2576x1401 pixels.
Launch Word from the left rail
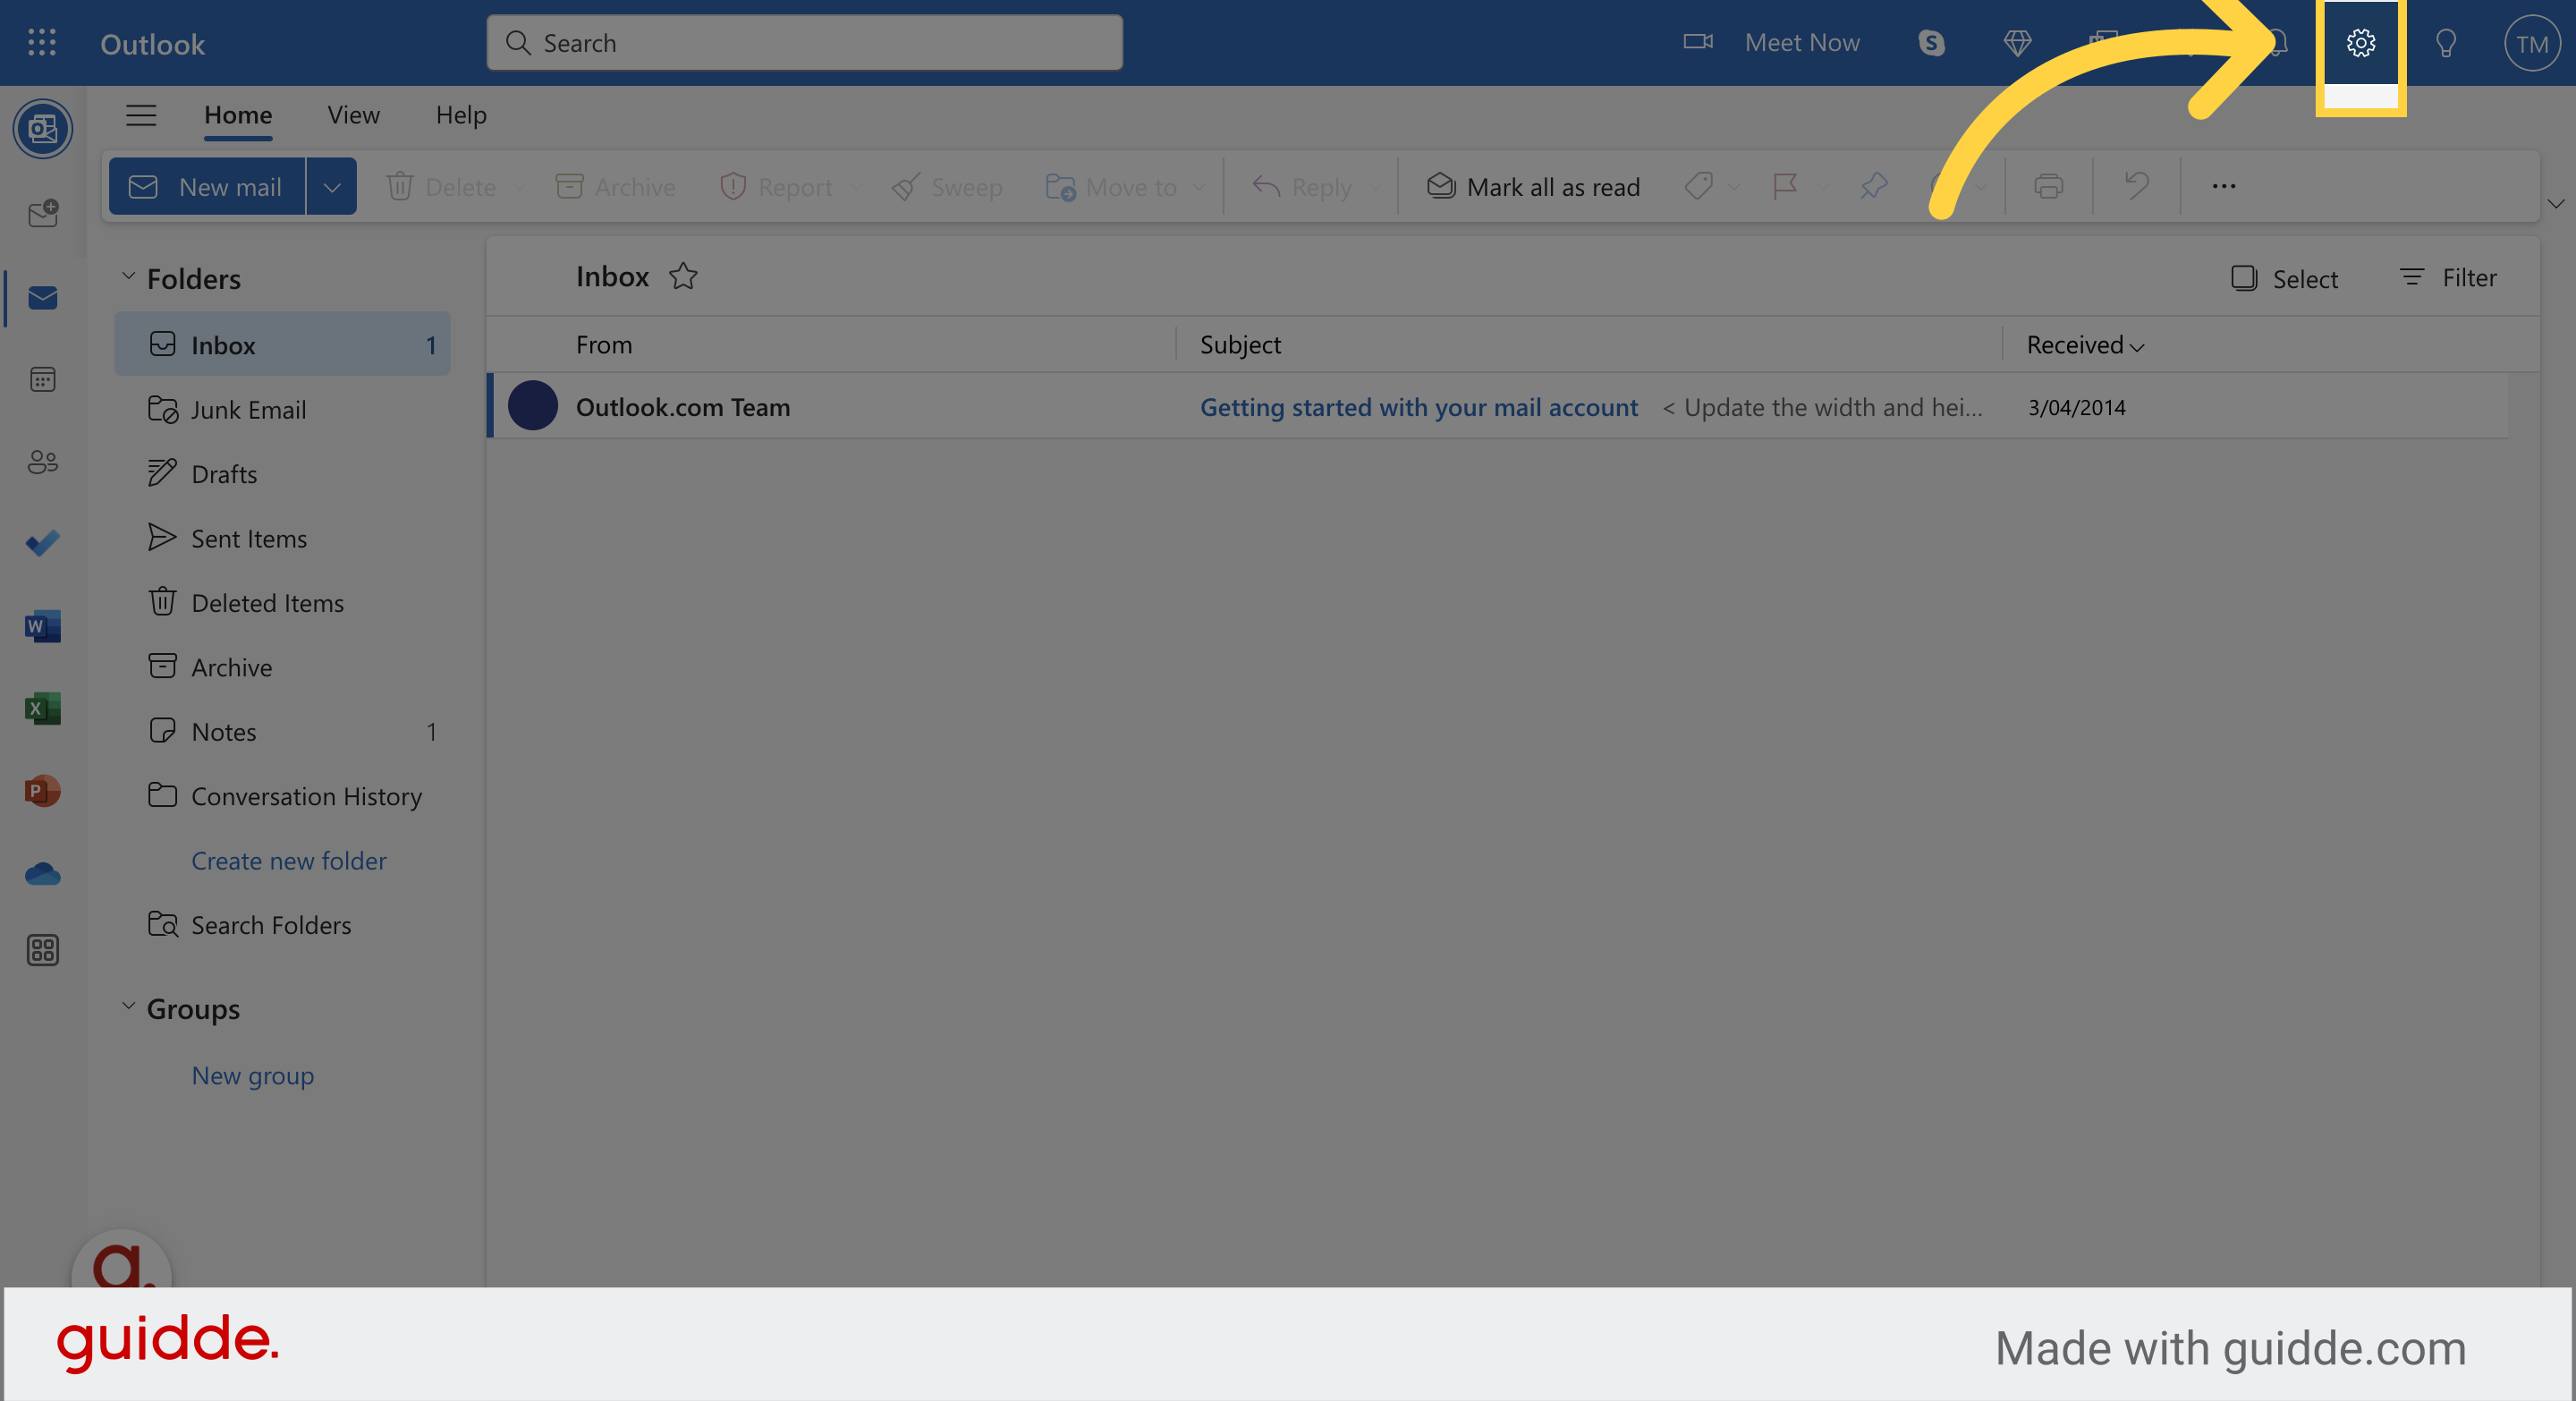tap(43, 626)
